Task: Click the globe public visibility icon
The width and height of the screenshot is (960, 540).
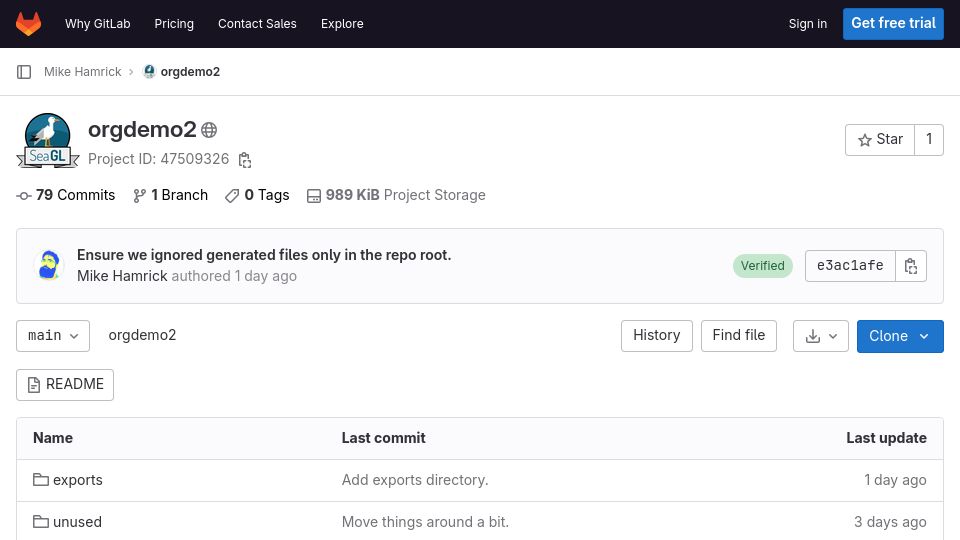Action: (x=209, y=130)
